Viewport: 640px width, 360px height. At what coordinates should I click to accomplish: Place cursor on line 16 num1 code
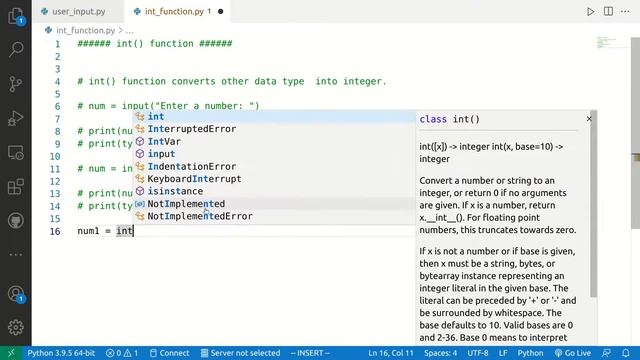click(x=105, y=231)
